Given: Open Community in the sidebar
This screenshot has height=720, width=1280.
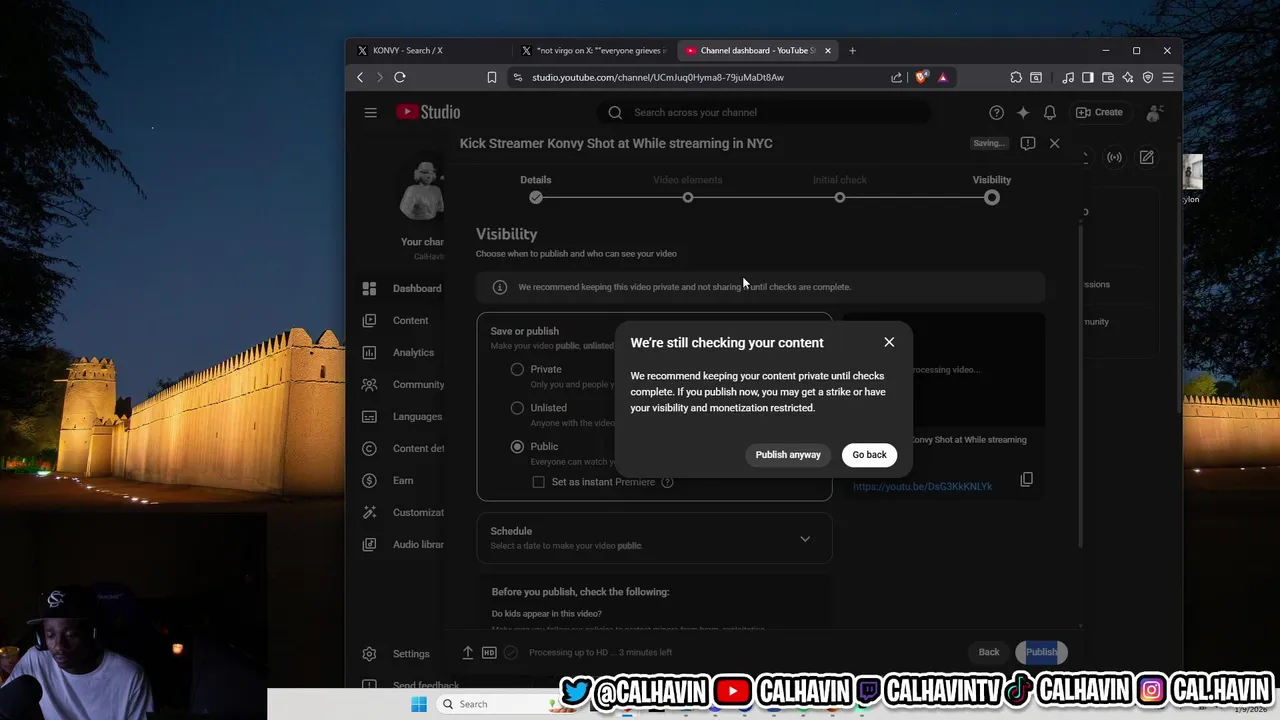Looking at the screenshot, I should tap(404, 384).
